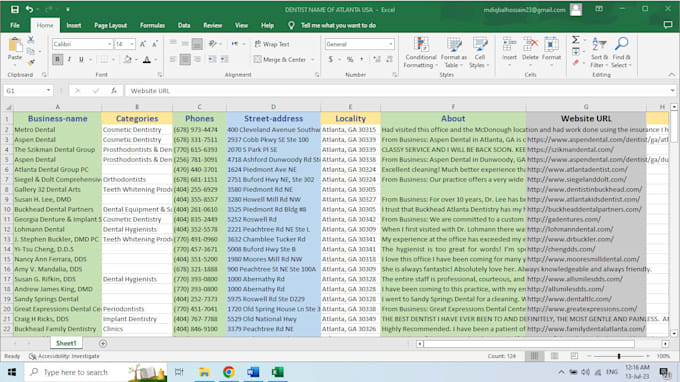The height and width of the screenshot is (382, 680).
Task: Select the Sheet1 tab
Action: click(66, 343)
